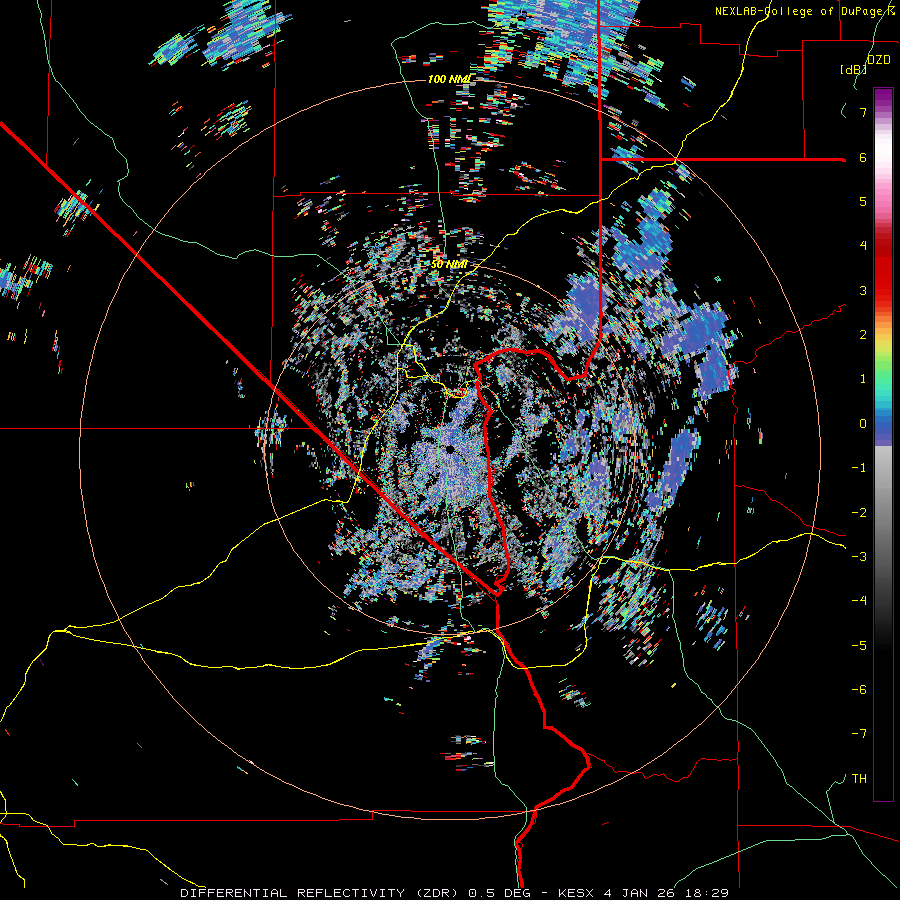Screen dimensions: 900x900
Task: Click the '0.5 DEG' elevation text
Action: 497,893
